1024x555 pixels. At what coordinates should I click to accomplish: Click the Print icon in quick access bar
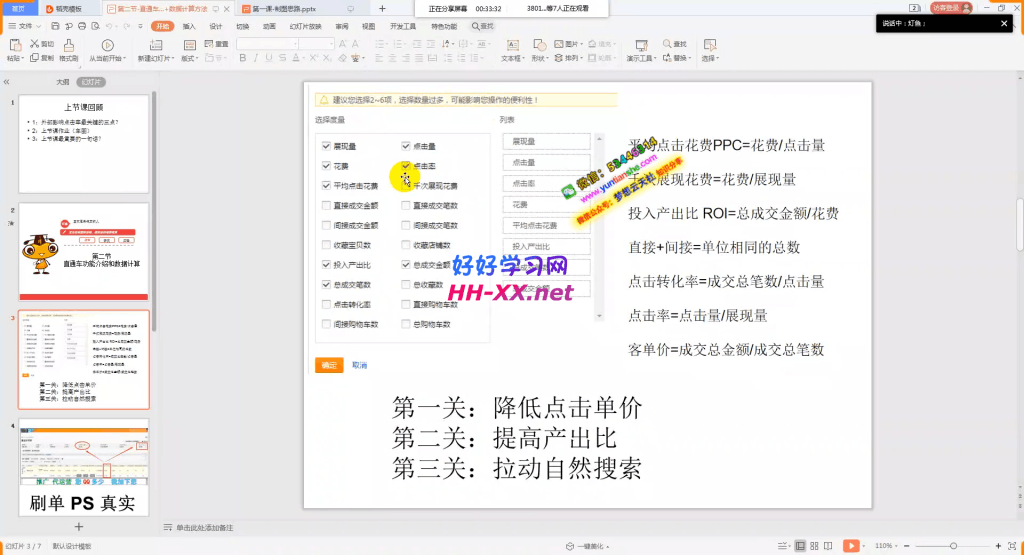pos(82,26)
